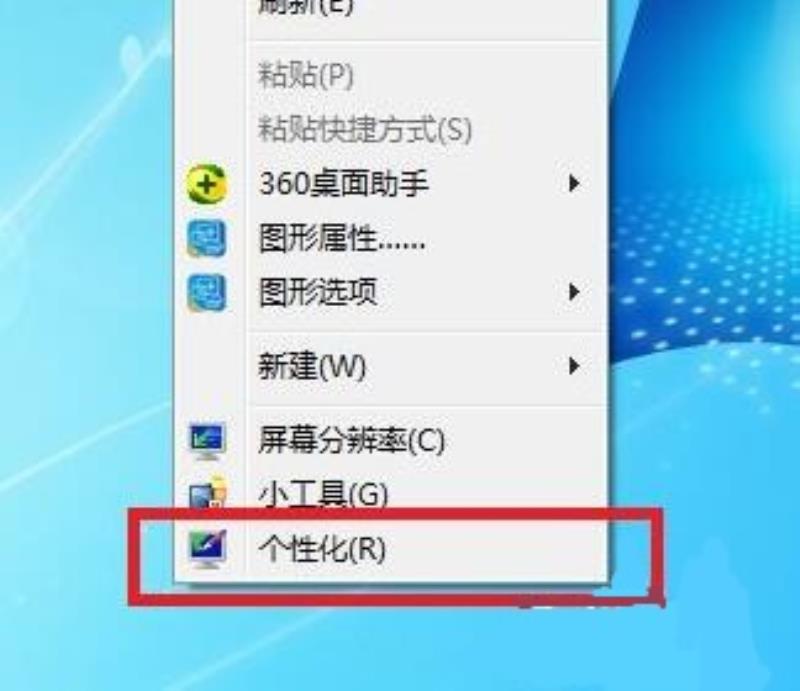800x691 pixels.
Task: Expand the 图形选项 submenu arrow
Action: 574,292
